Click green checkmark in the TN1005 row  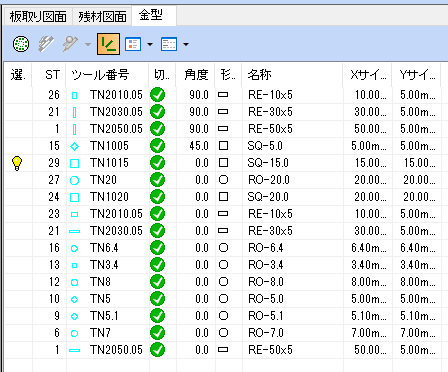(x=157, y=146)
